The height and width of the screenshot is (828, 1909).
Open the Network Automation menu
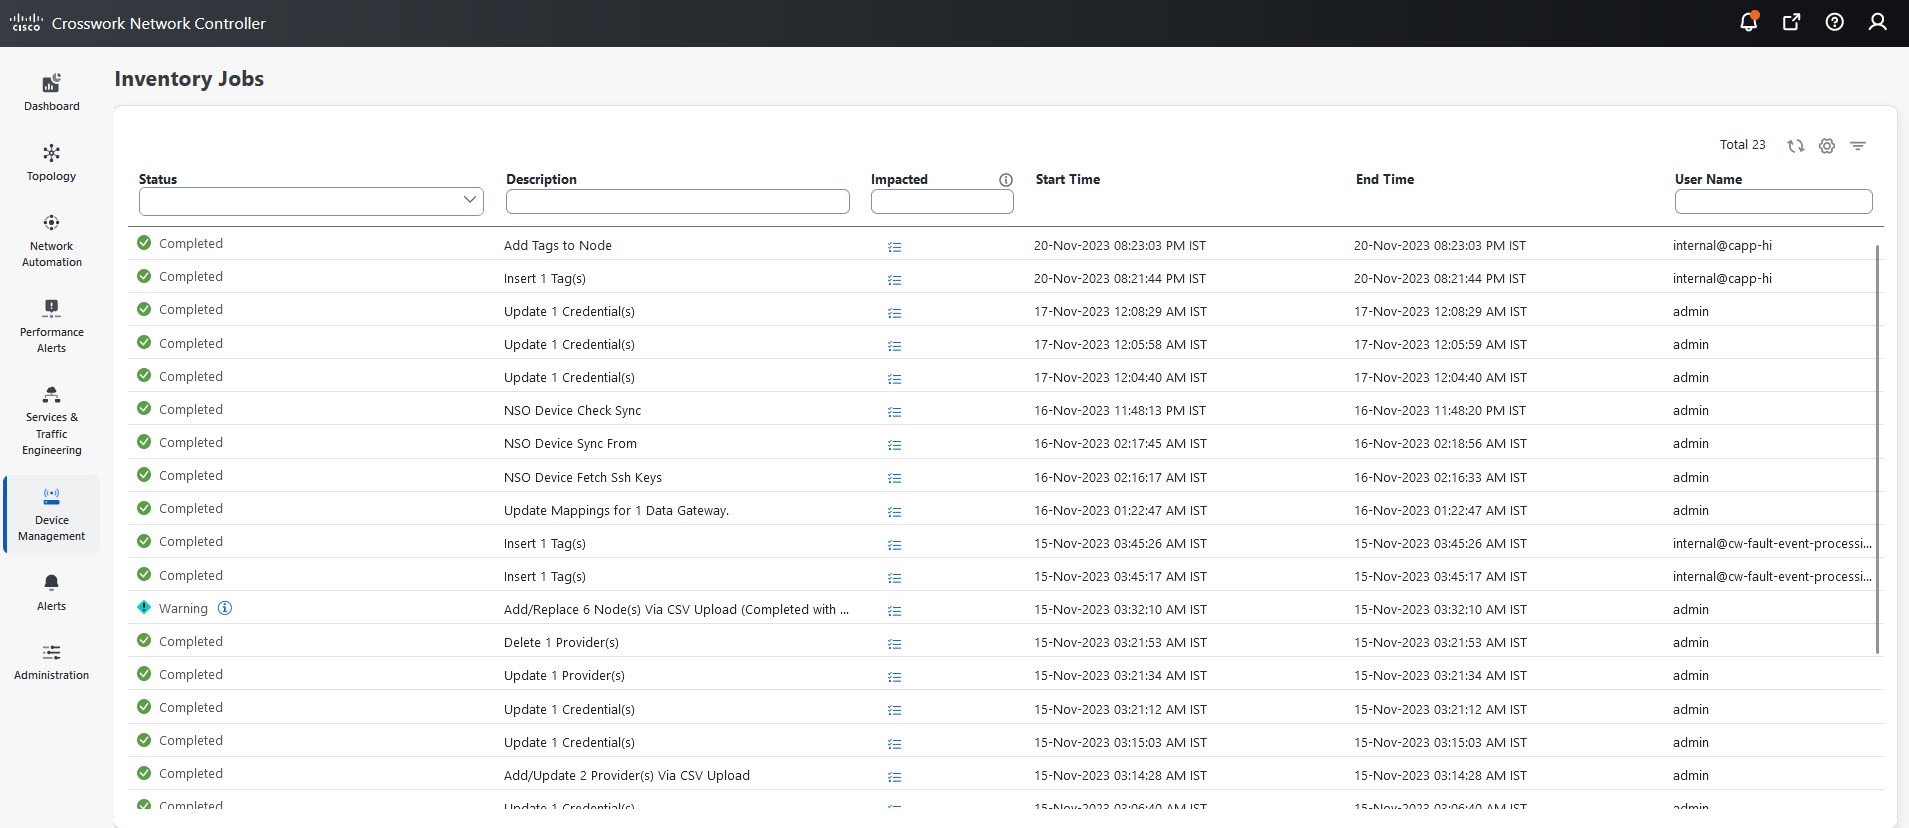click(x=52, y=240)
